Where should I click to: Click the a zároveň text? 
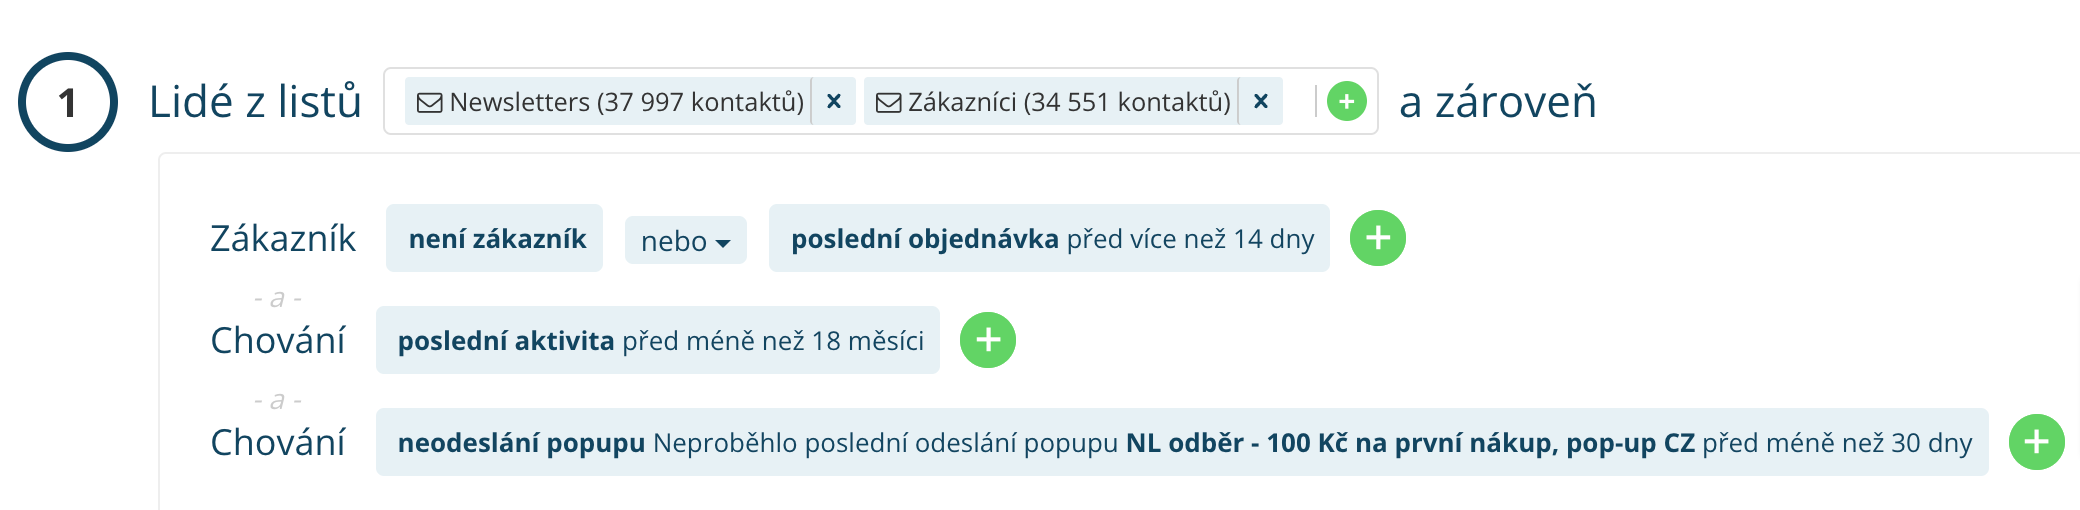click(1497, 102)
